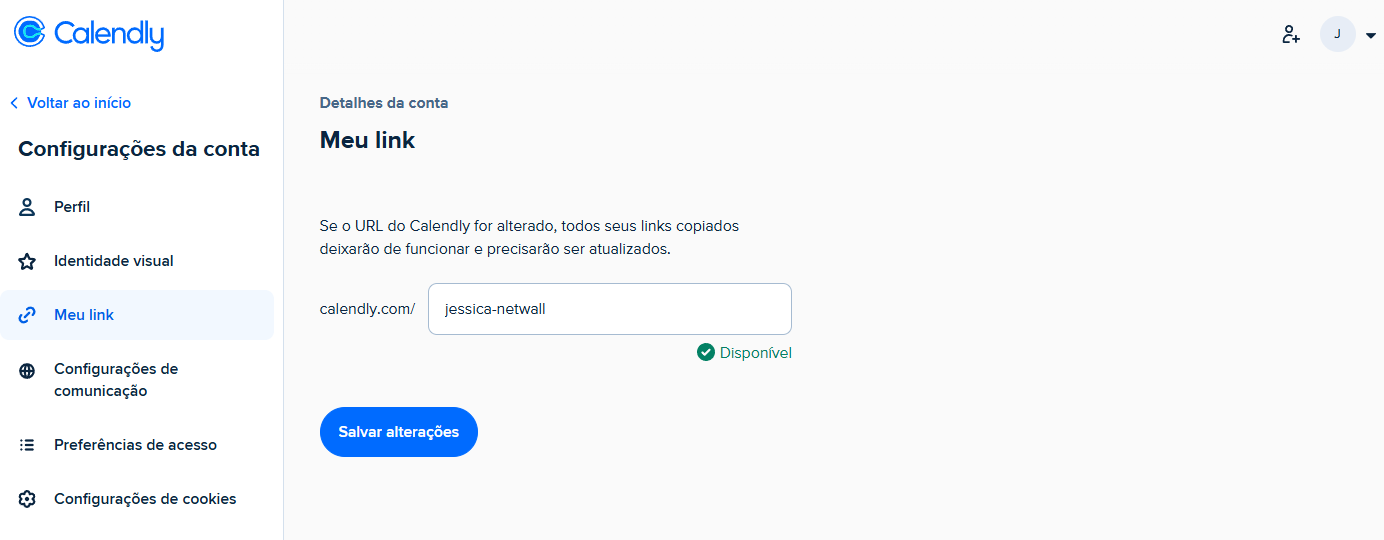The height and width of the screenshot is (540, 1384).
Task: Select Preferências de acesso menu item
Action: click(137, 445)
